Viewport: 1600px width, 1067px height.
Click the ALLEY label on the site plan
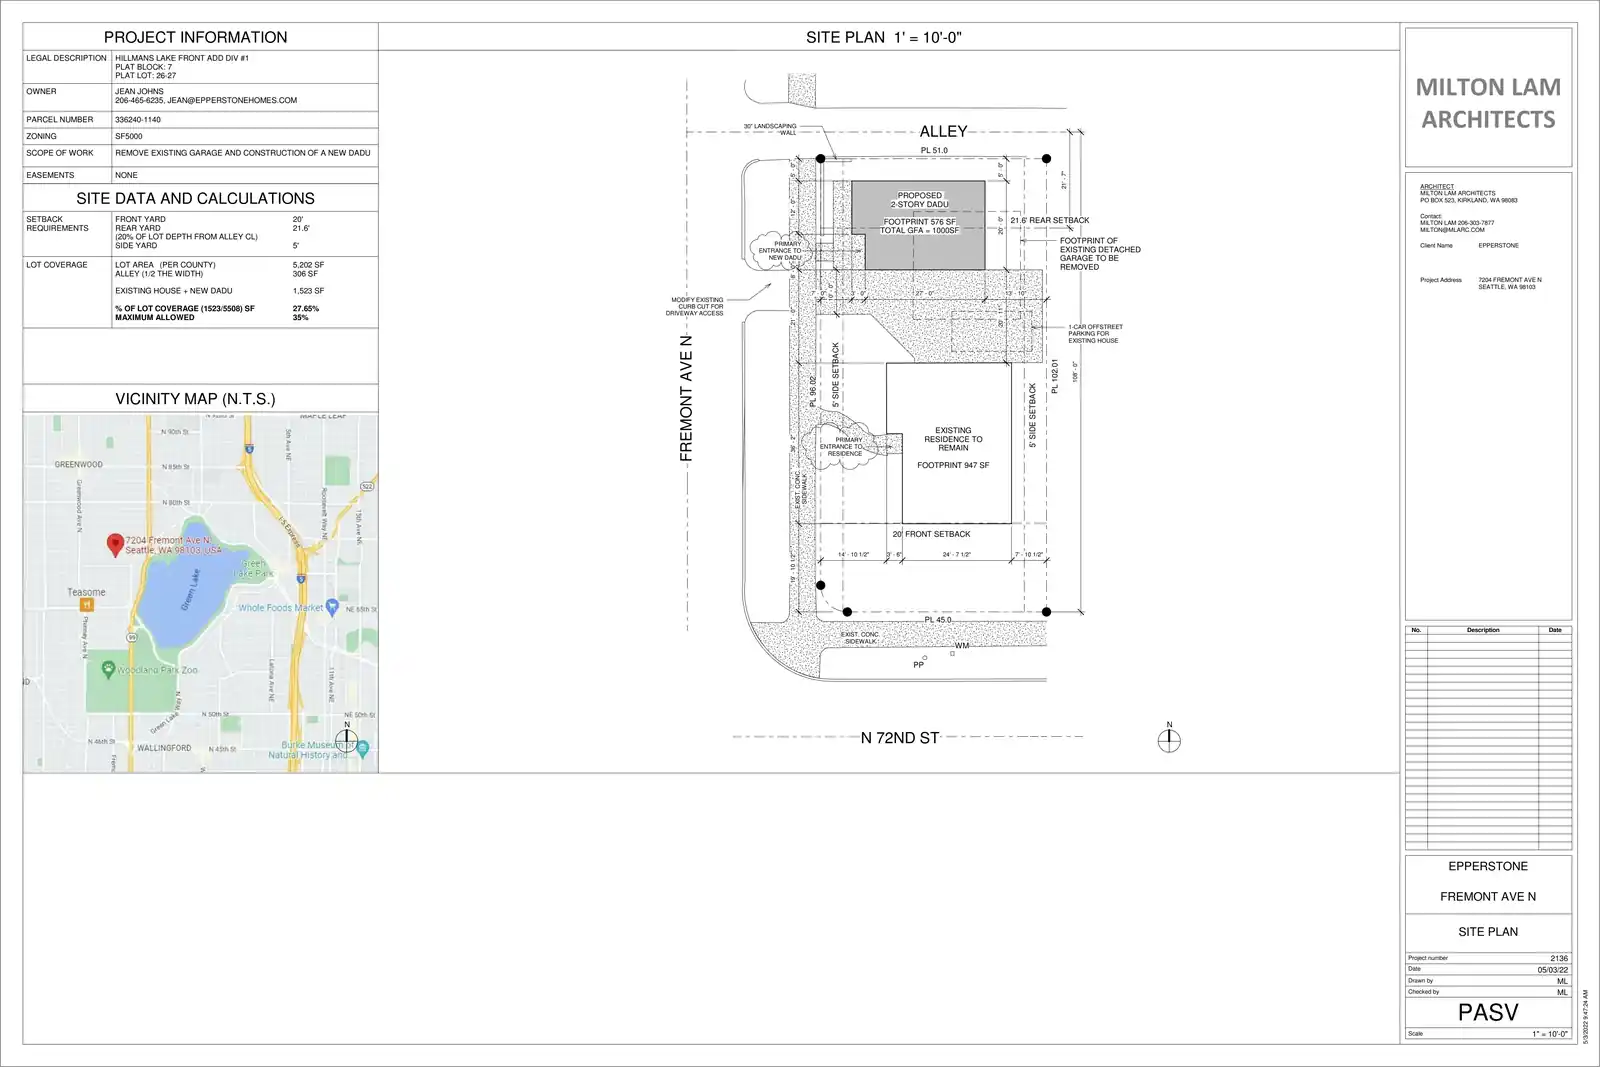pyautogui.click(x=943, y=131)
